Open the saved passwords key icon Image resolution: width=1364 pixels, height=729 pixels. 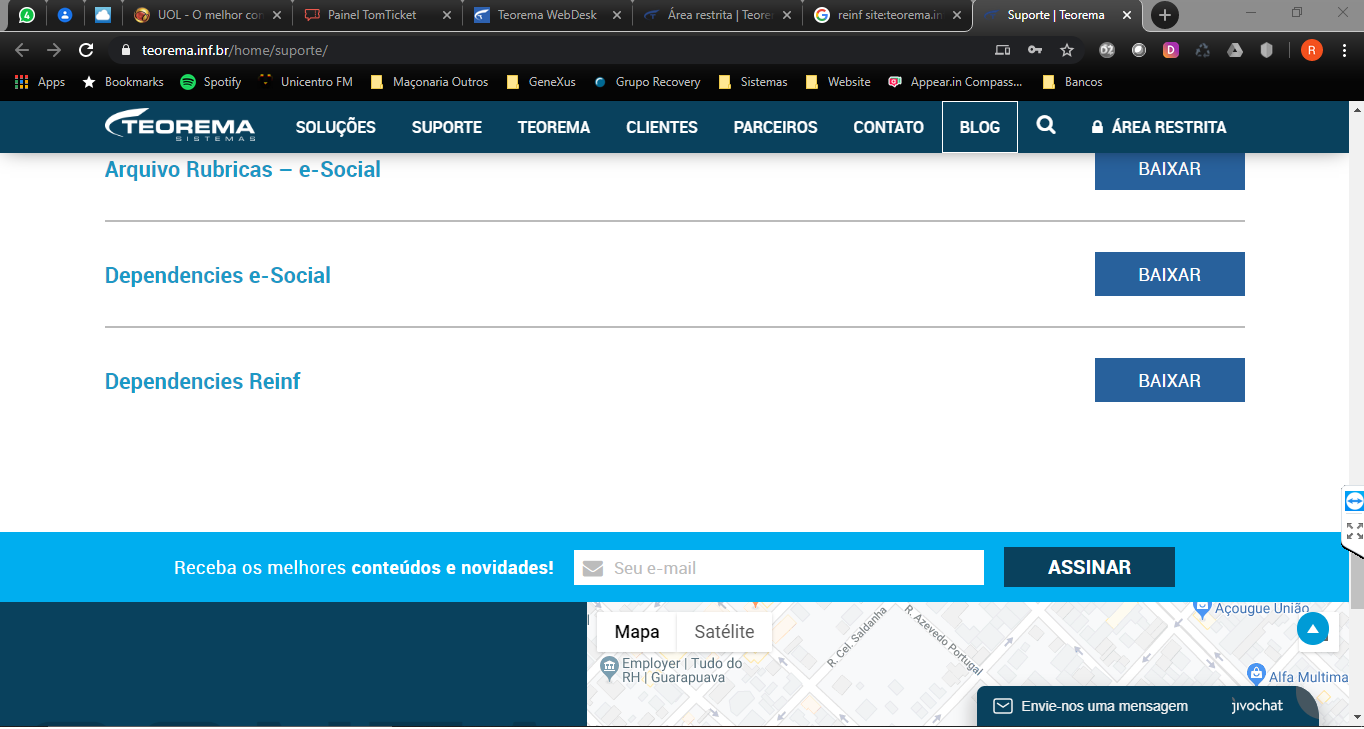point(1035,50)
